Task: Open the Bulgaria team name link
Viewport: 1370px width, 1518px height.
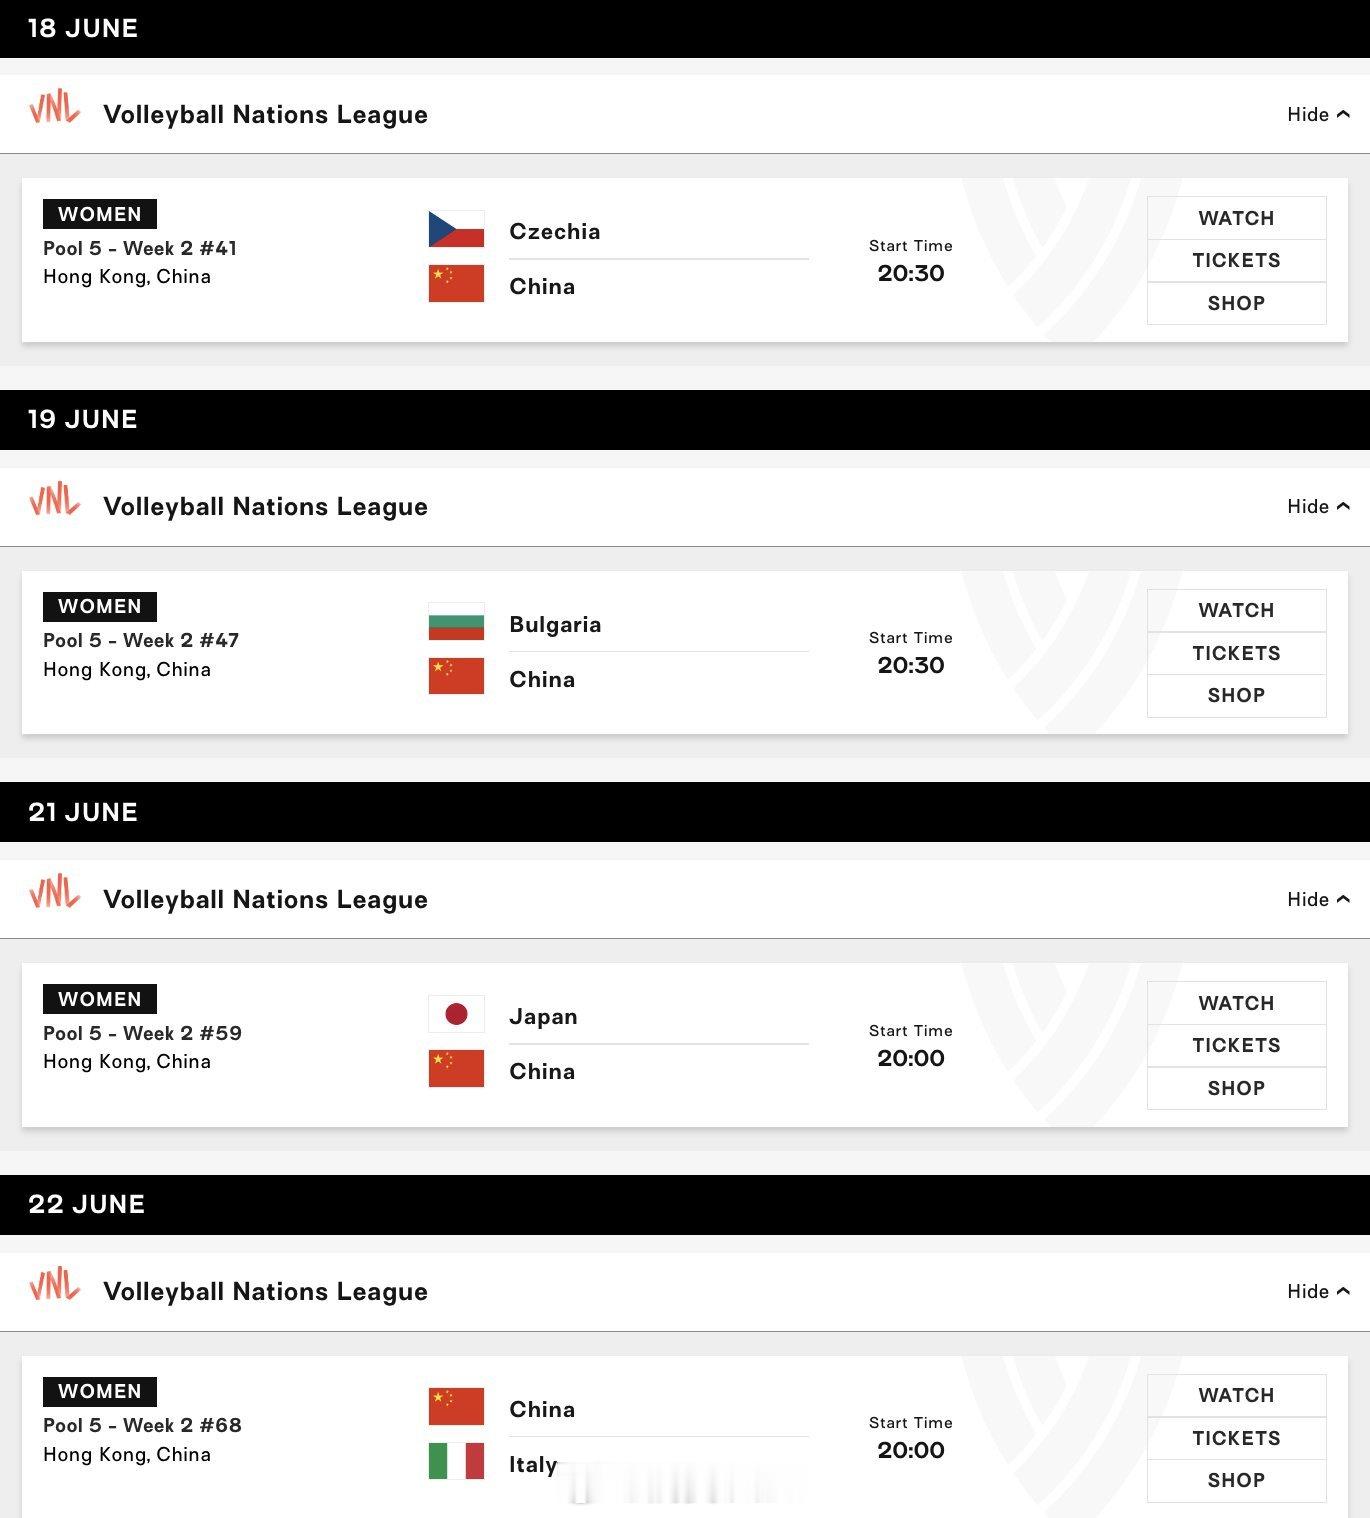Action: (x=555, y=624)
